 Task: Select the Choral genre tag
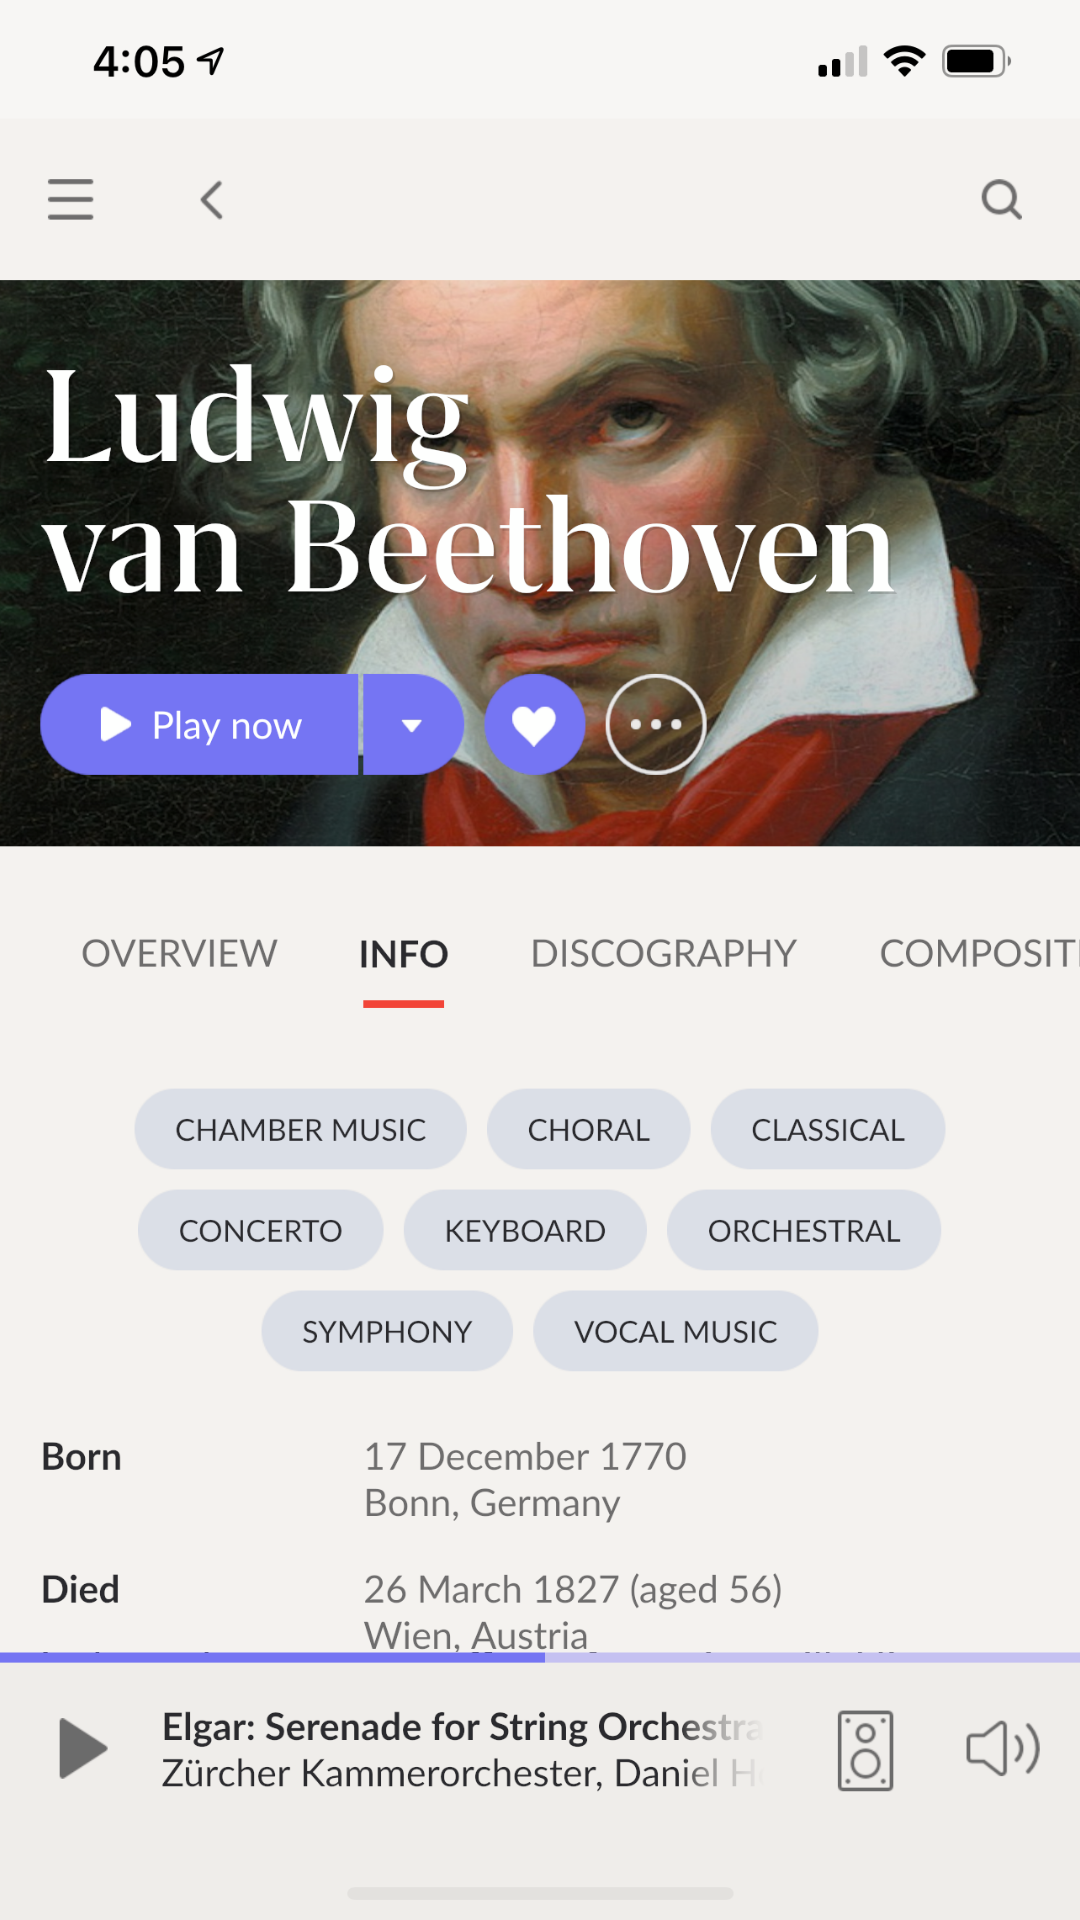click(588, 1130)
